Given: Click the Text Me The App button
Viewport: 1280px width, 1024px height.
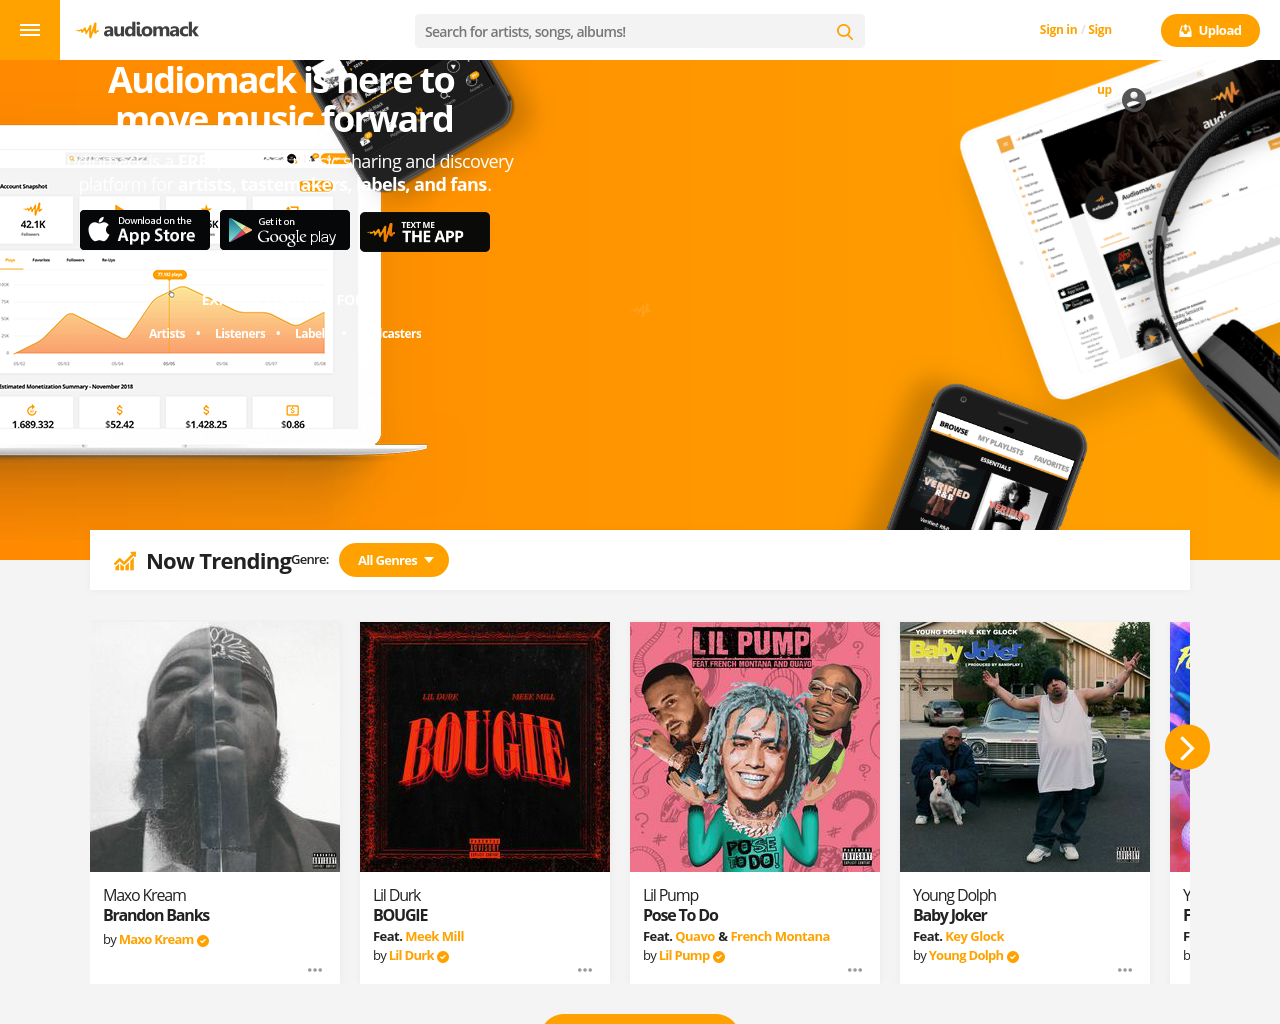Looking at the screenshot, I should (x=425, y=232).
